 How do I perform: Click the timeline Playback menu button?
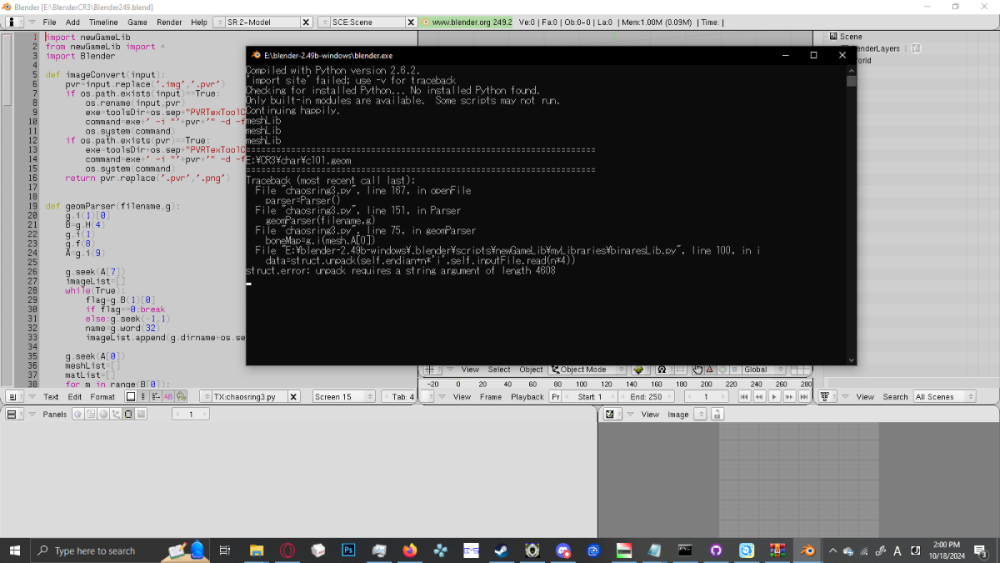527,397
